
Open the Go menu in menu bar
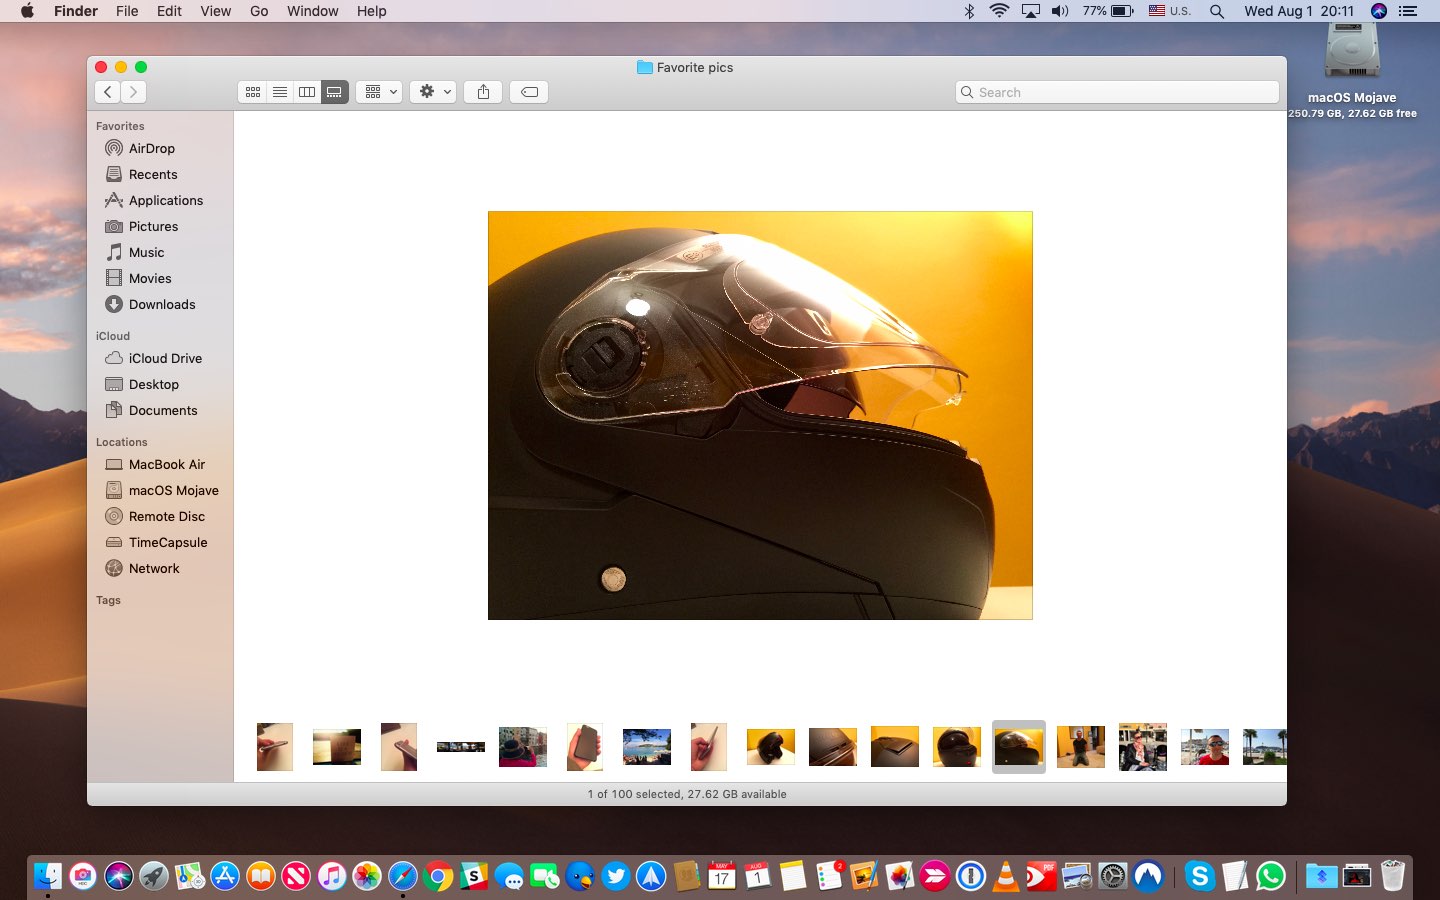point(259,11)
